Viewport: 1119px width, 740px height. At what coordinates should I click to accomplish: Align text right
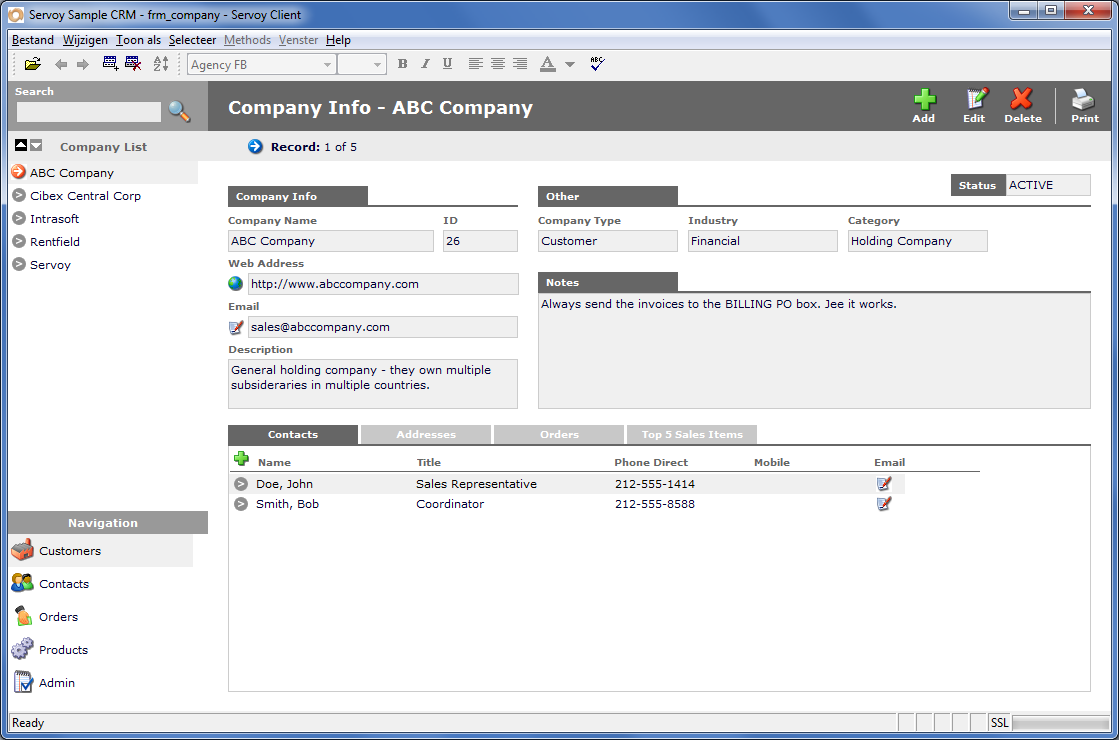pyautogui.click(x=520, y=64)
